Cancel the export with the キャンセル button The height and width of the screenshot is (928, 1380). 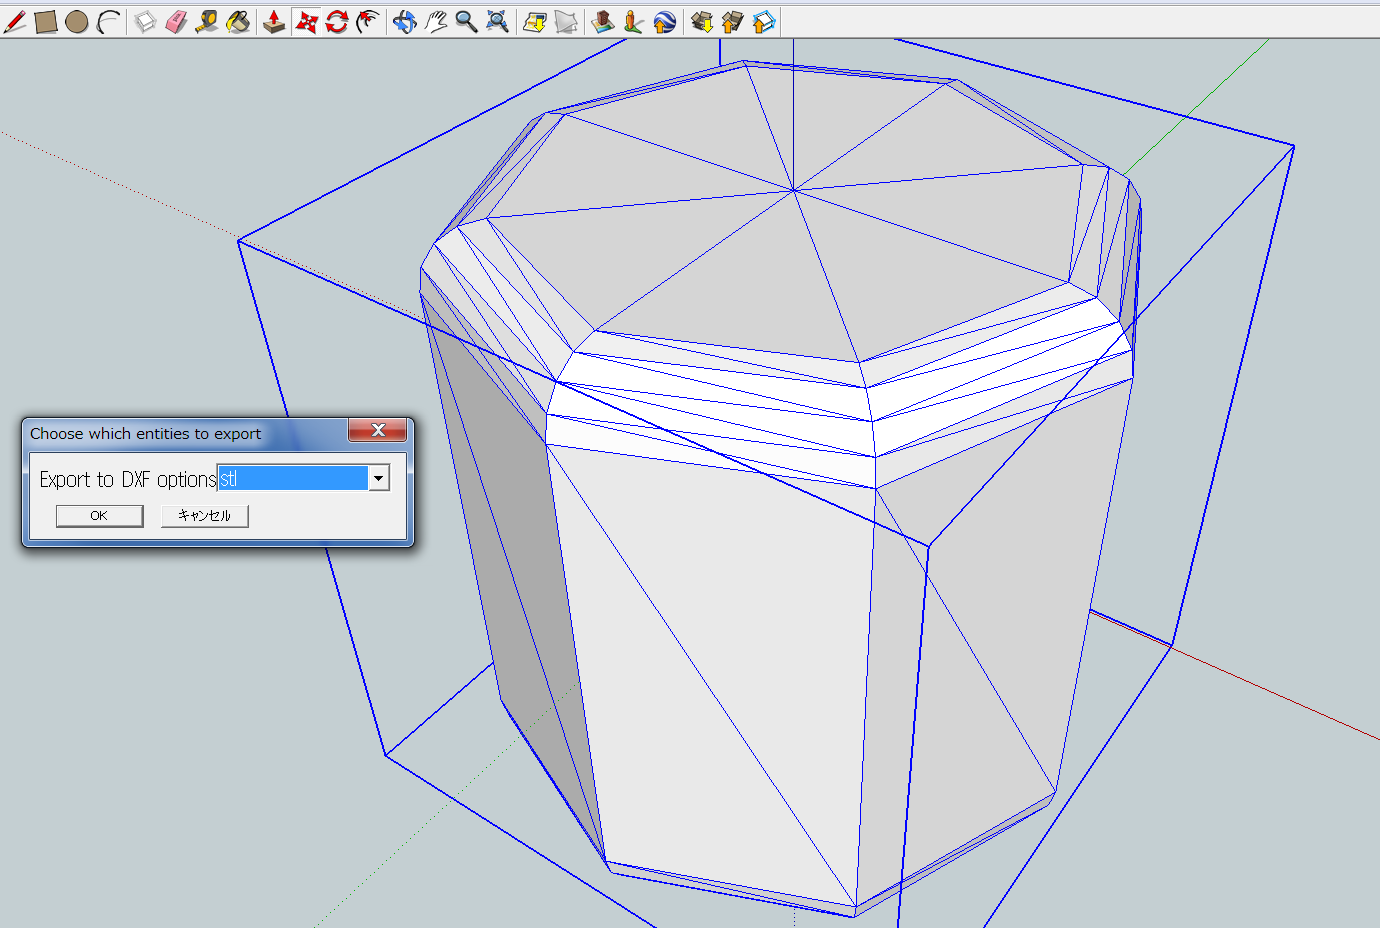[x=204, y=515]
